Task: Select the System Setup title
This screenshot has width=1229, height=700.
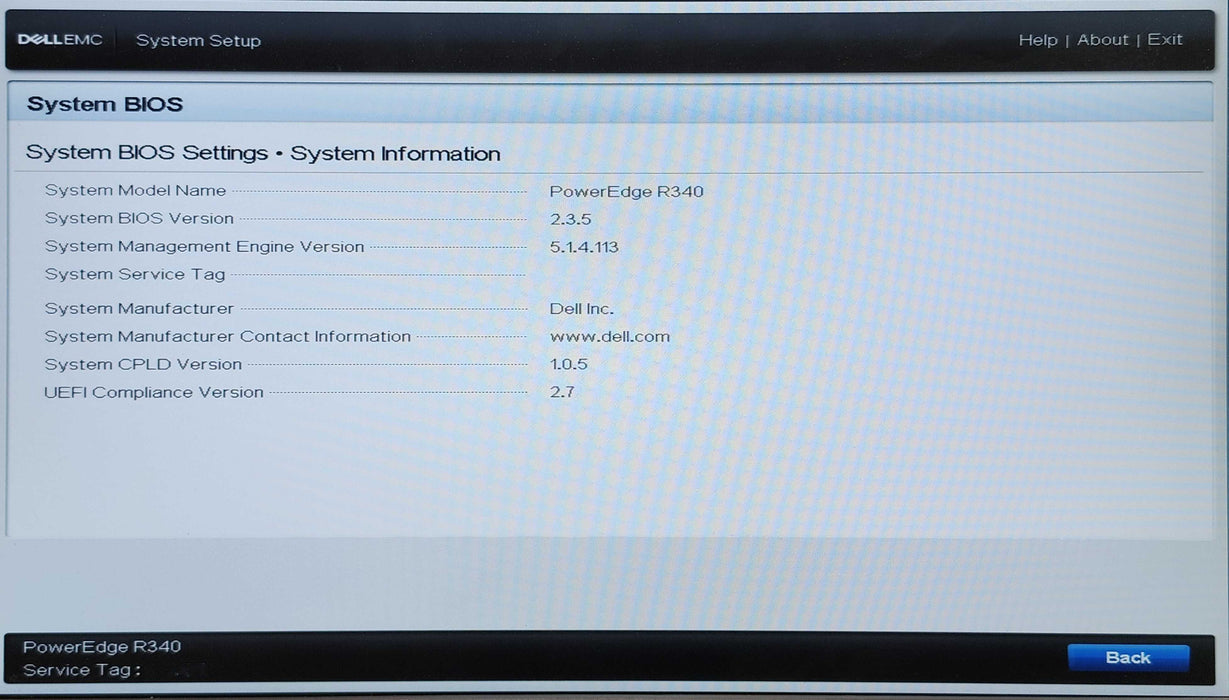Action: coord(198,41)
